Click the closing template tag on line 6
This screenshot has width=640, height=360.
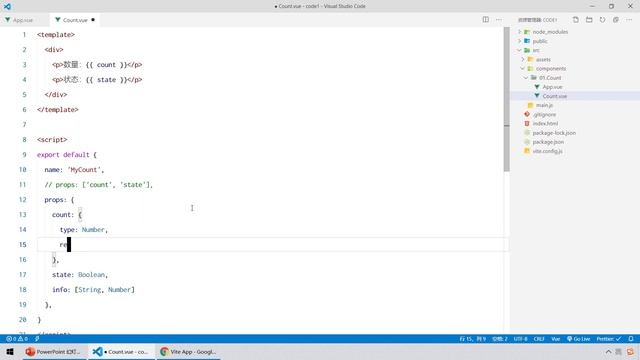point(58,110)
